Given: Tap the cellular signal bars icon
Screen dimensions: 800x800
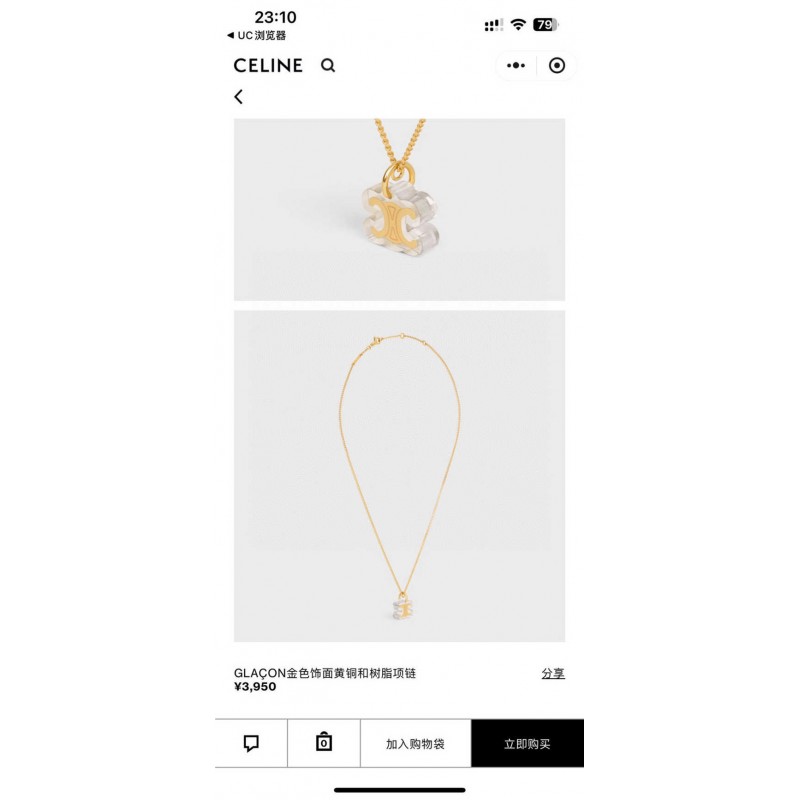Looking at the screenshot, I should (493, 25).
